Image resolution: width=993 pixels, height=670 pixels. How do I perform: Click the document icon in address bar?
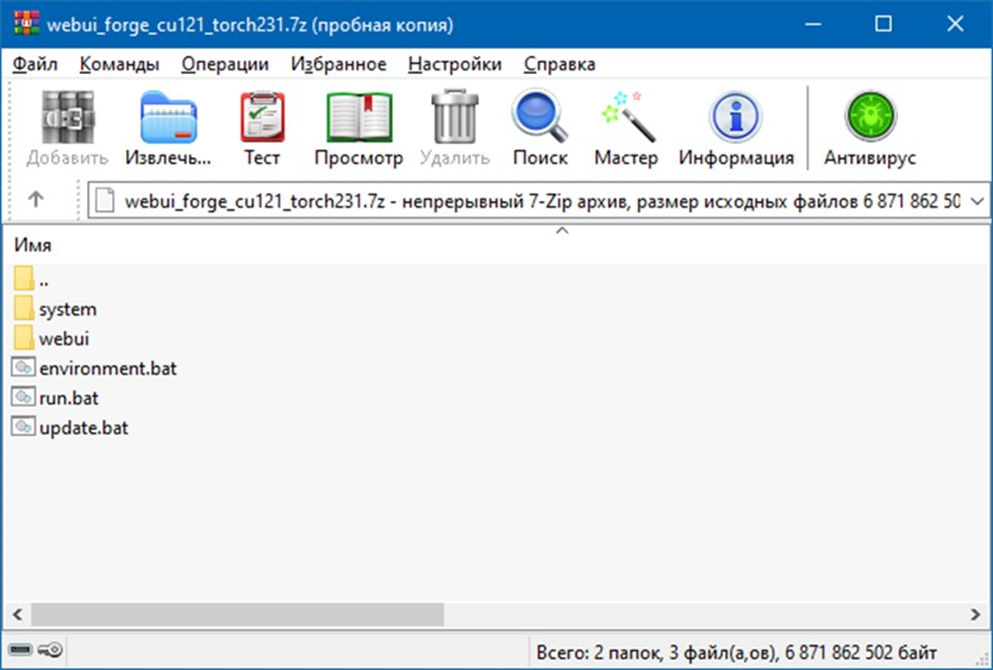pyautogui.click(x=104, y=201)
